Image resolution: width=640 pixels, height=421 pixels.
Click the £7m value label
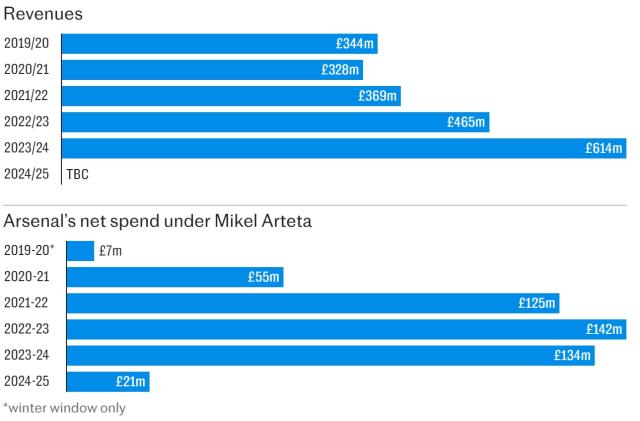click(110, 251)
